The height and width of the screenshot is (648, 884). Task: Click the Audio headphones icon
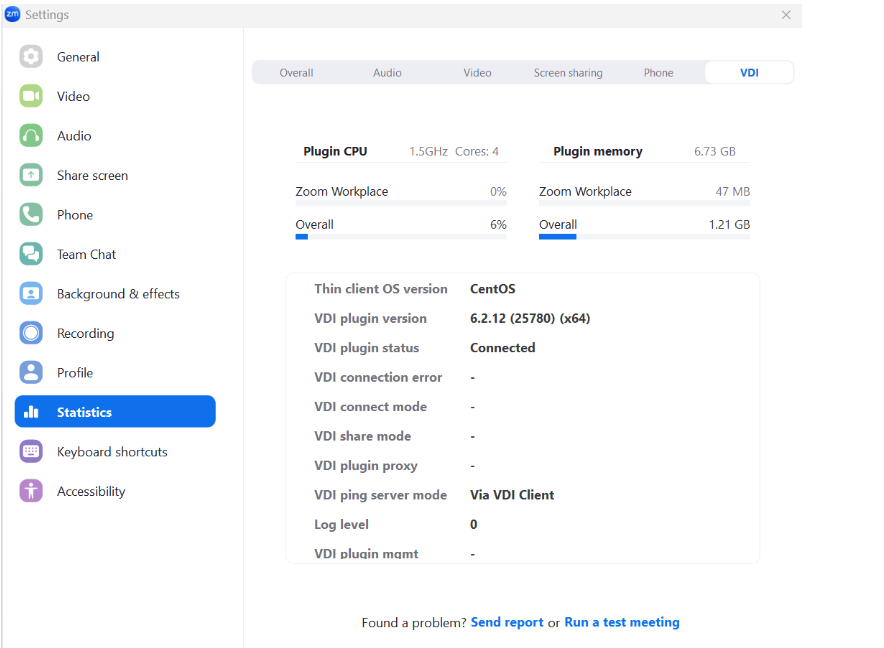pyautogui.click(x=31, y=135)
